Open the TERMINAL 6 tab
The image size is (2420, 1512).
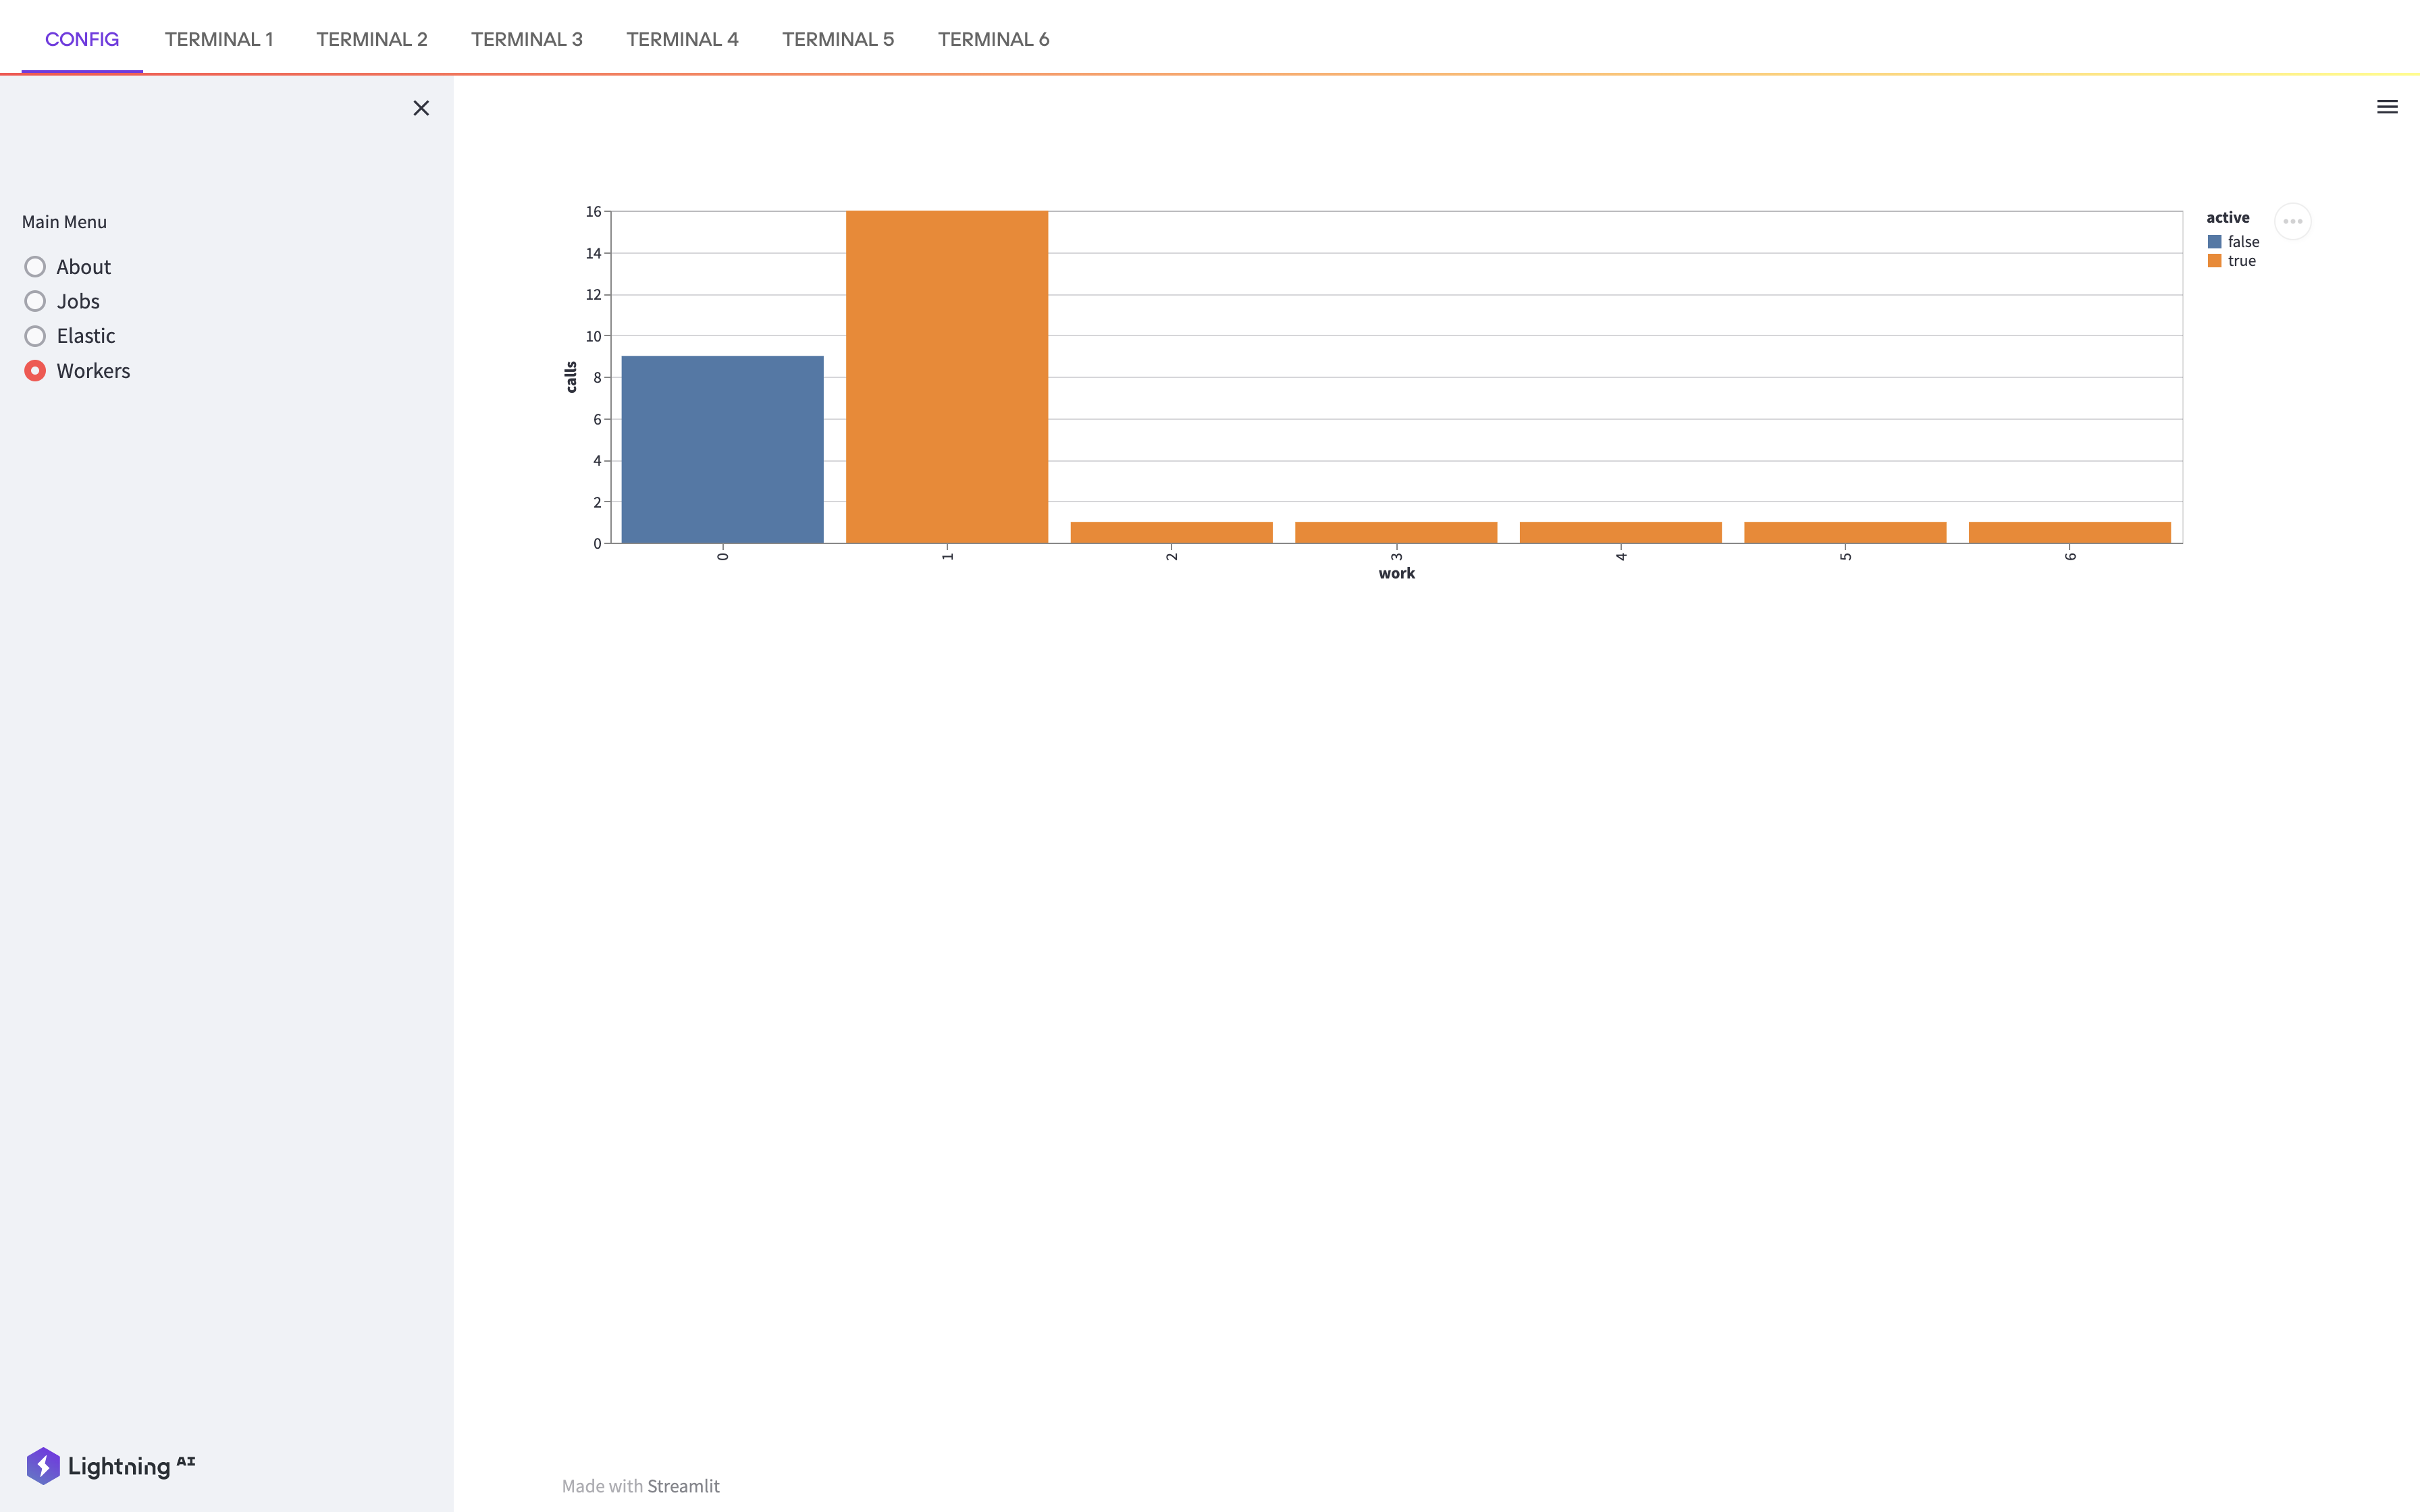pos(993,39)
